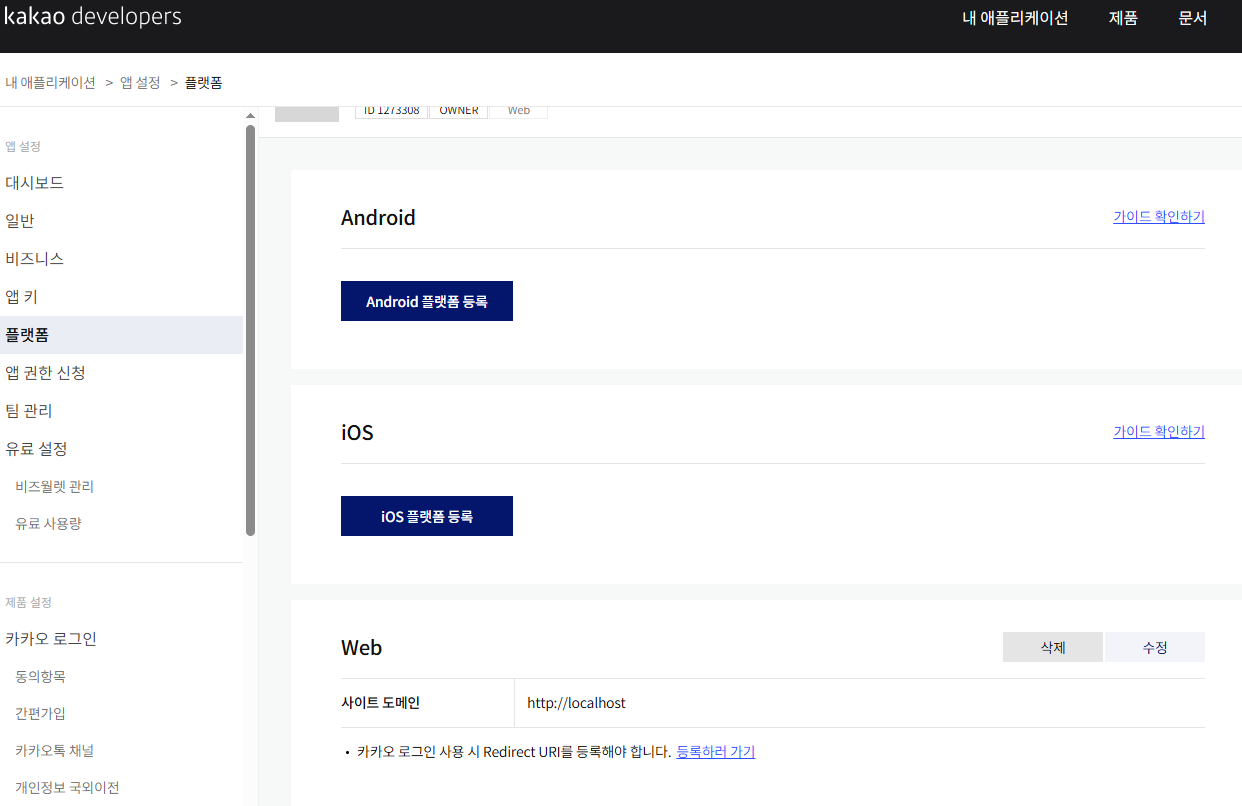The image size is (1242, 806).
Task: Click 수정 button in Web section
Action: click(1155, 647)
